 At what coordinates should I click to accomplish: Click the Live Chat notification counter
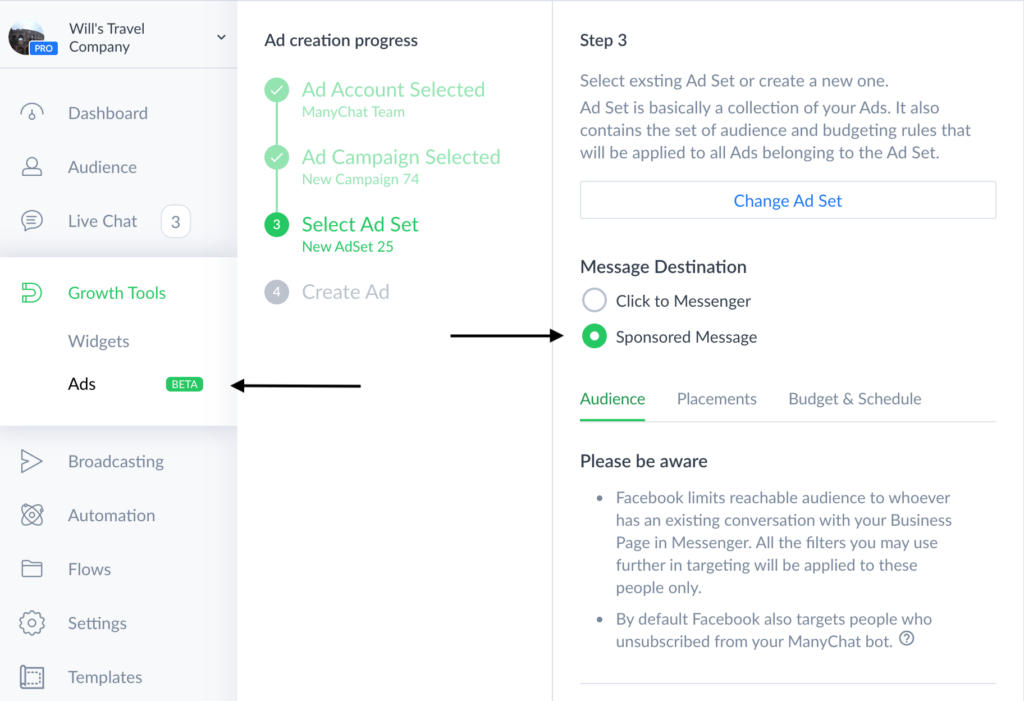tap(176, 220)
